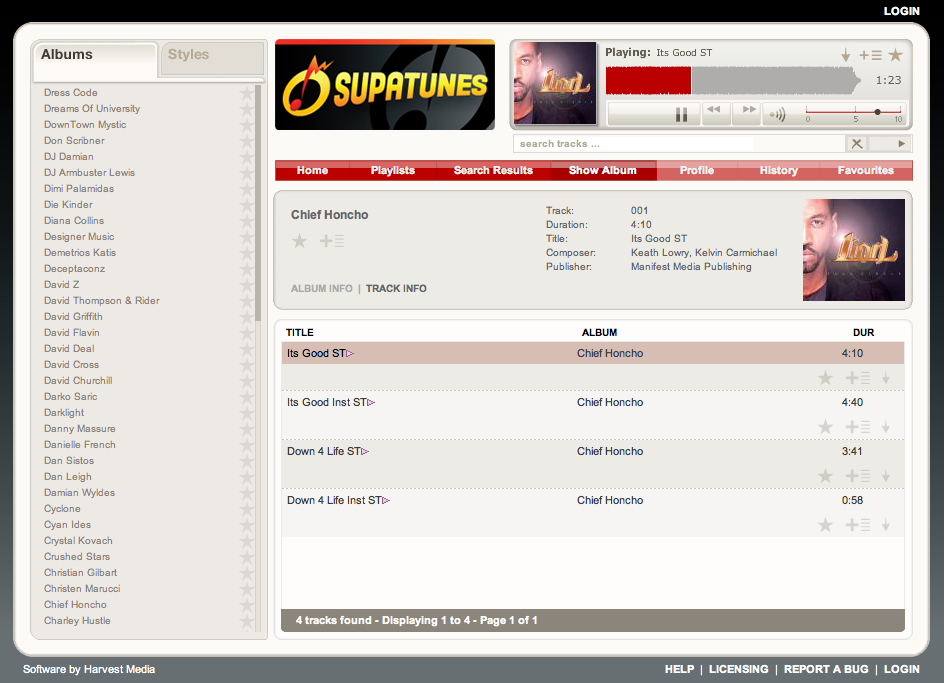
Task: Open REPORT A BUG footer link
Action: (x=826, y=669)
